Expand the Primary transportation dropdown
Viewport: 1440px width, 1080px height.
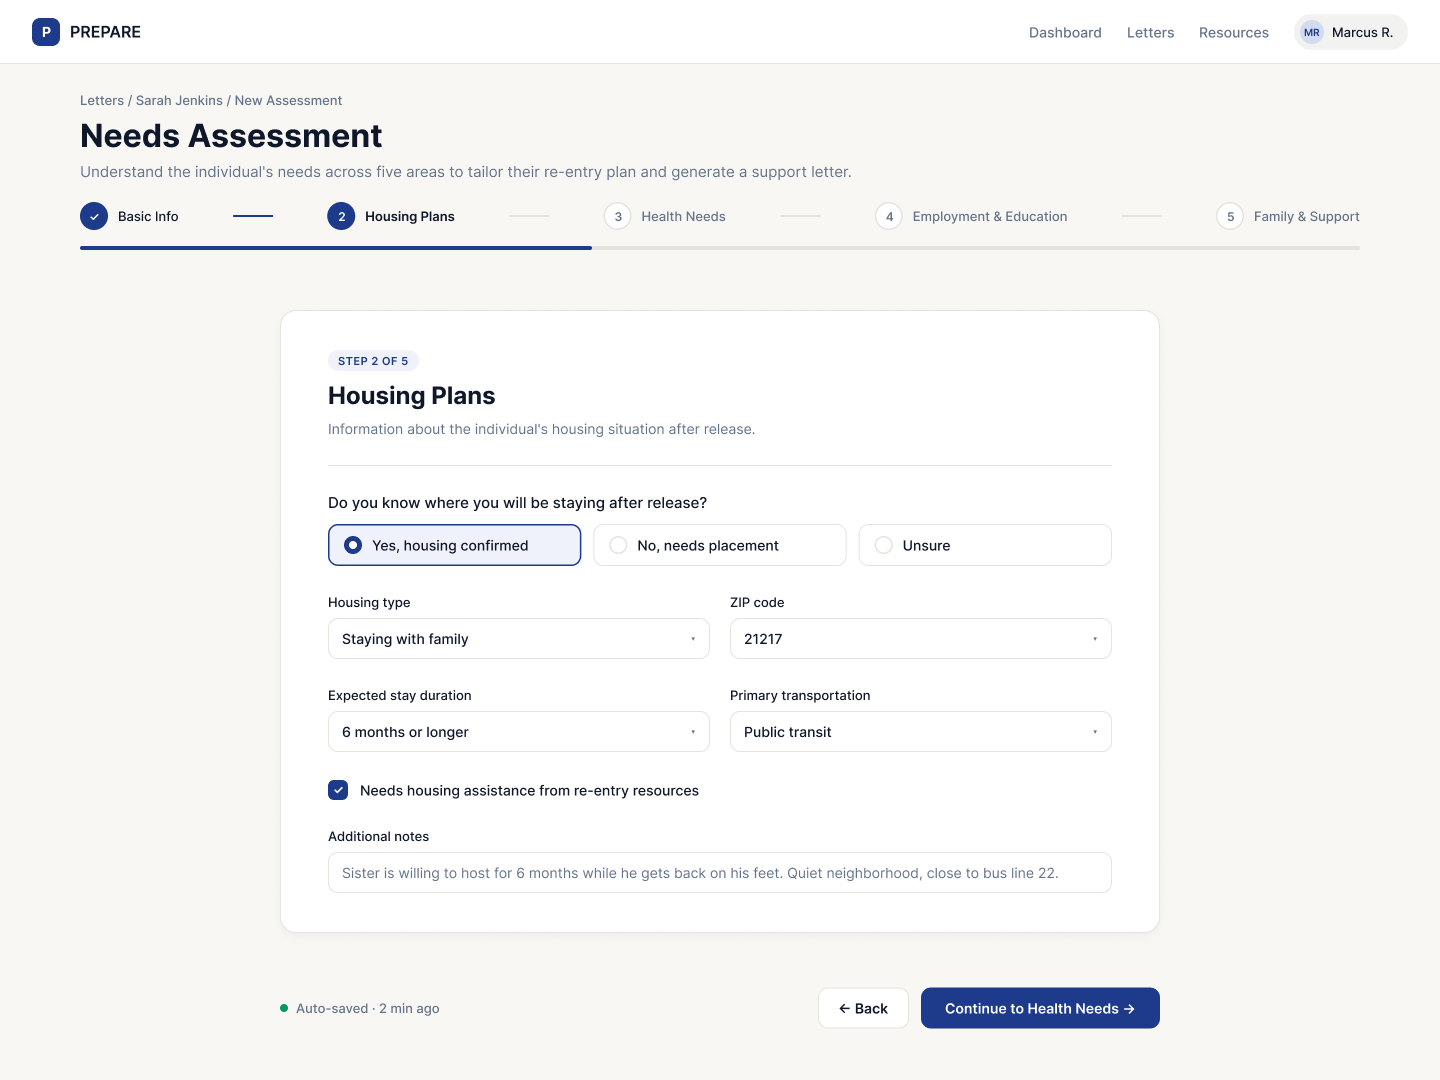[x=921, y=732]
